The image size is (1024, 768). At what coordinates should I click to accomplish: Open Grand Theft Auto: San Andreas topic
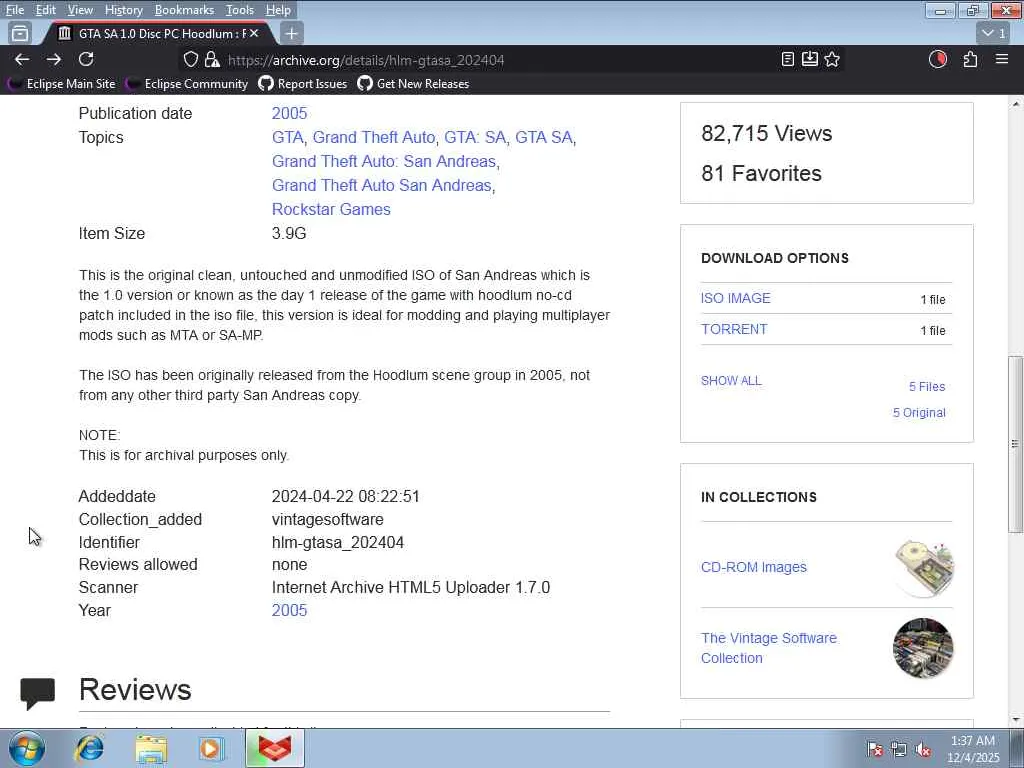coord(384,161)
